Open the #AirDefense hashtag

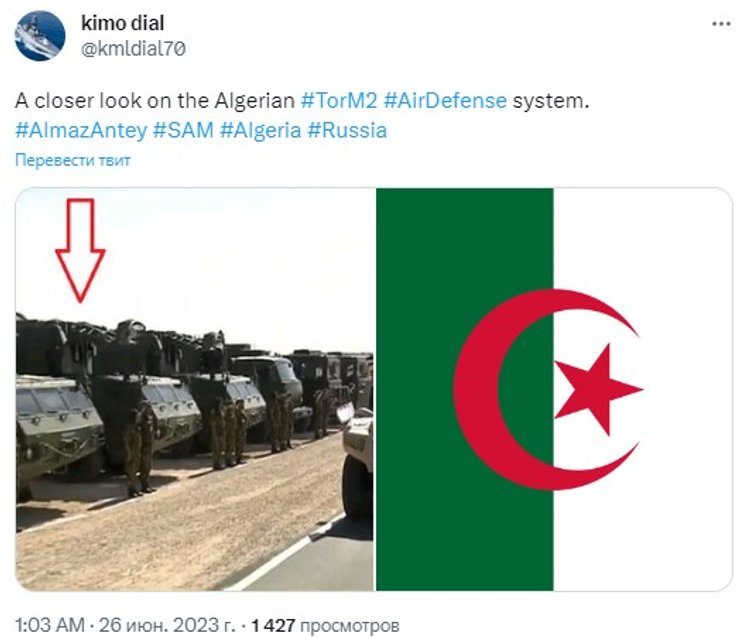[x=446, y=101]
